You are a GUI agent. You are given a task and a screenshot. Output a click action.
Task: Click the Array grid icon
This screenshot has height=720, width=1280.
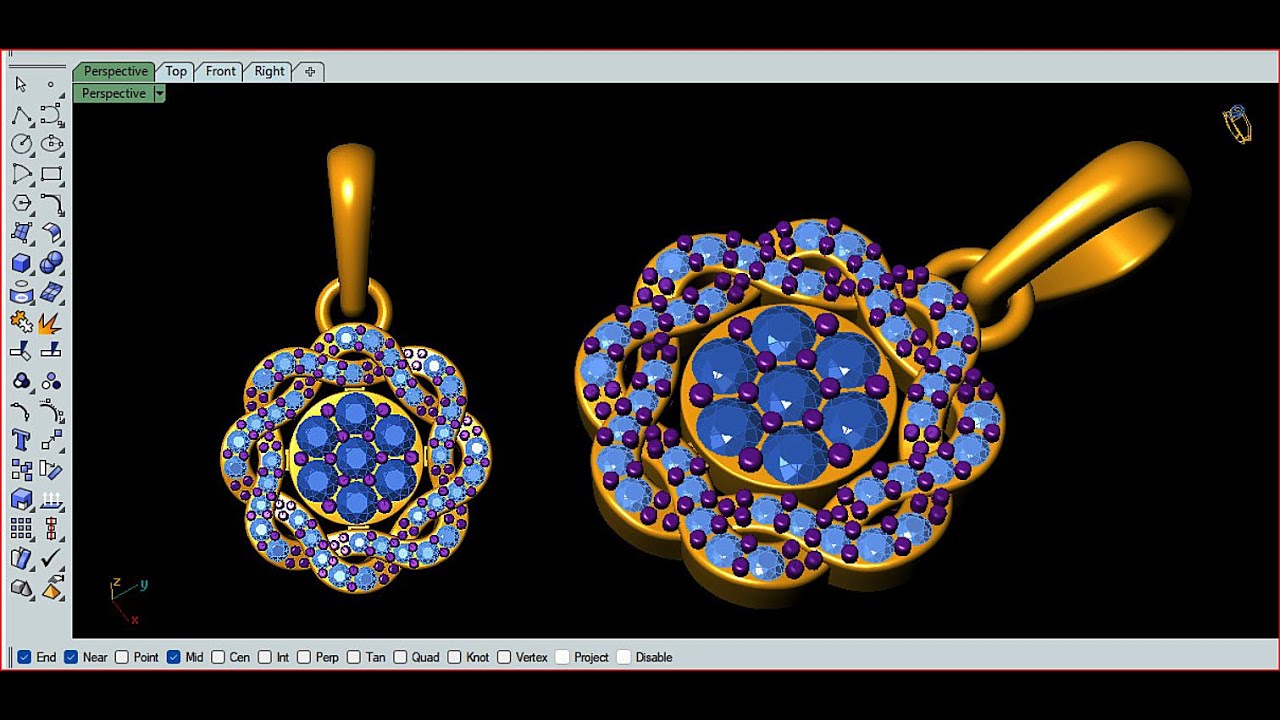point(21,529)
